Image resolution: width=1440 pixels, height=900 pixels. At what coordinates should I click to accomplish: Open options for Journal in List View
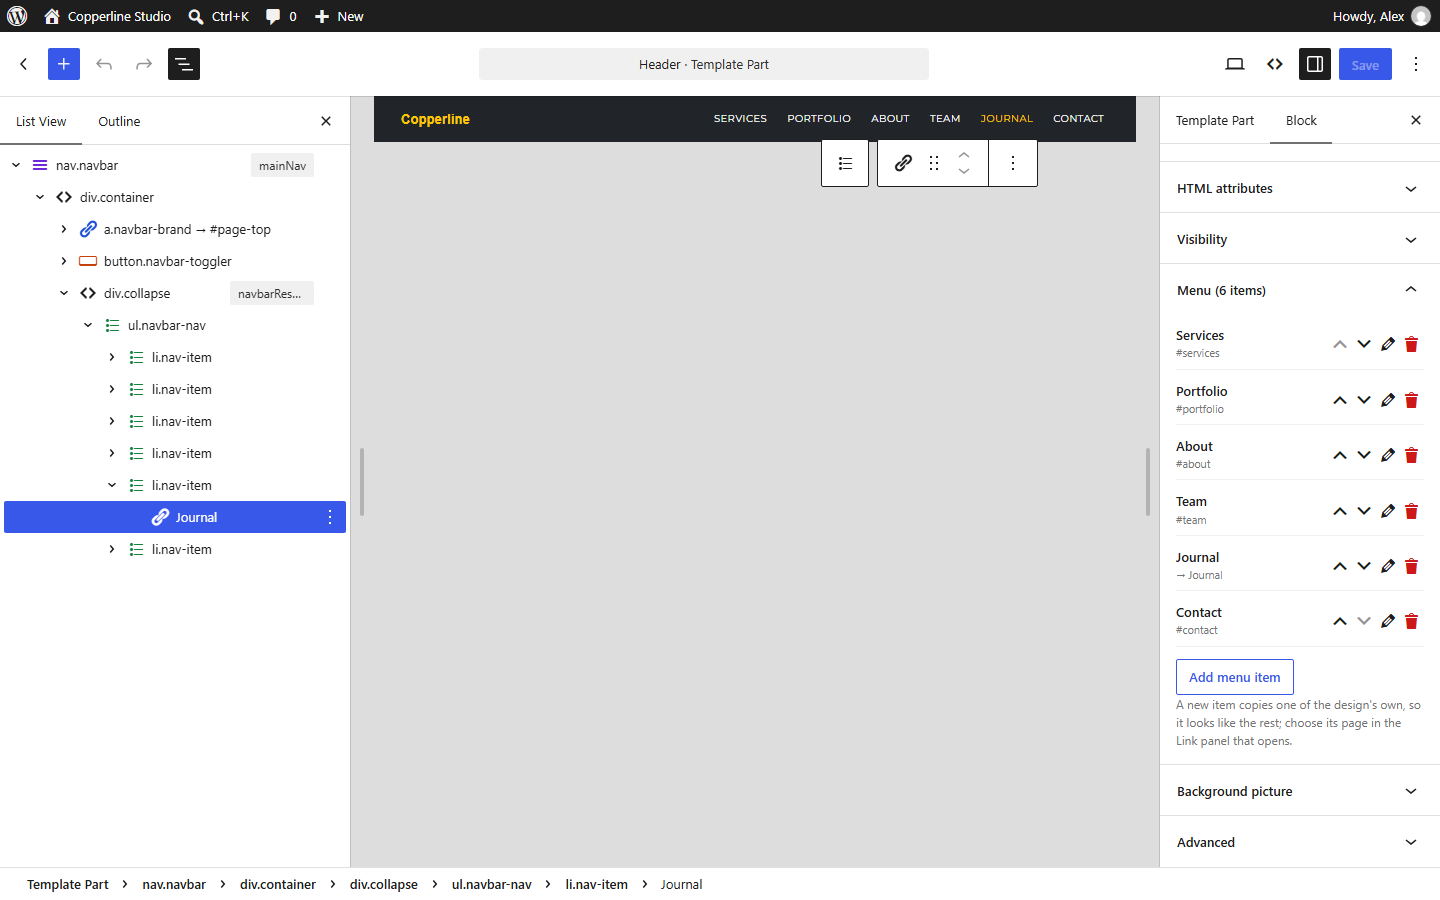tap(330, 517)
